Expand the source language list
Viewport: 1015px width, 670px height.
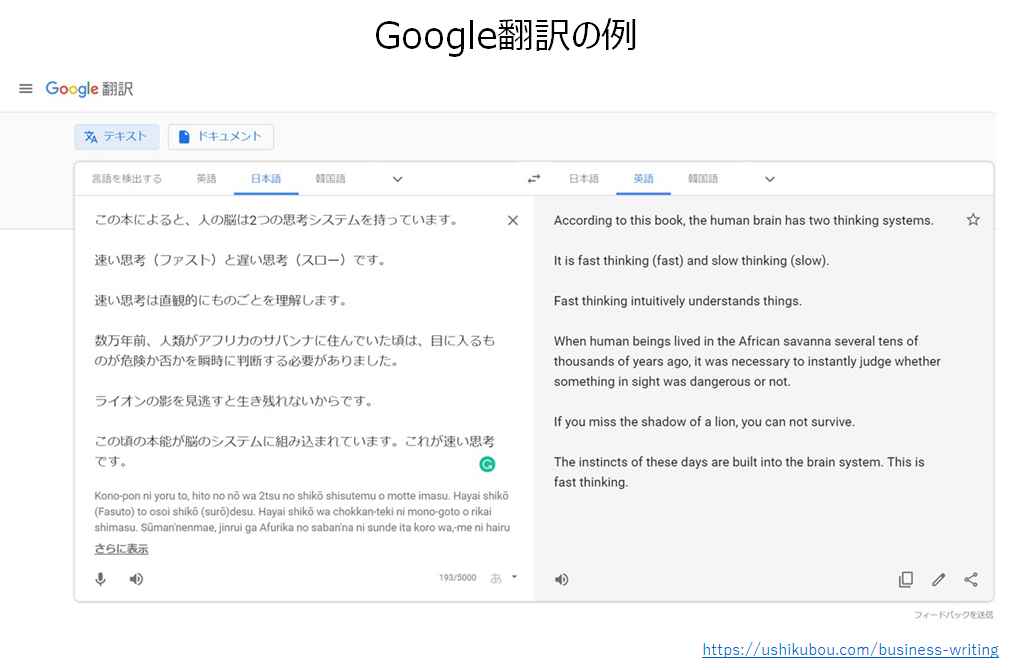pos(397,180)
